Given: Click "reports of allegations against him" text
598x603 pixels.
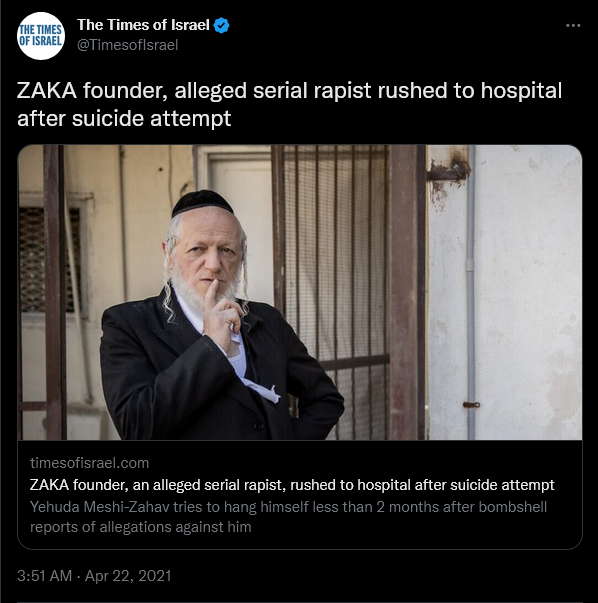Looking at the screenshot, I should point(140,527).
